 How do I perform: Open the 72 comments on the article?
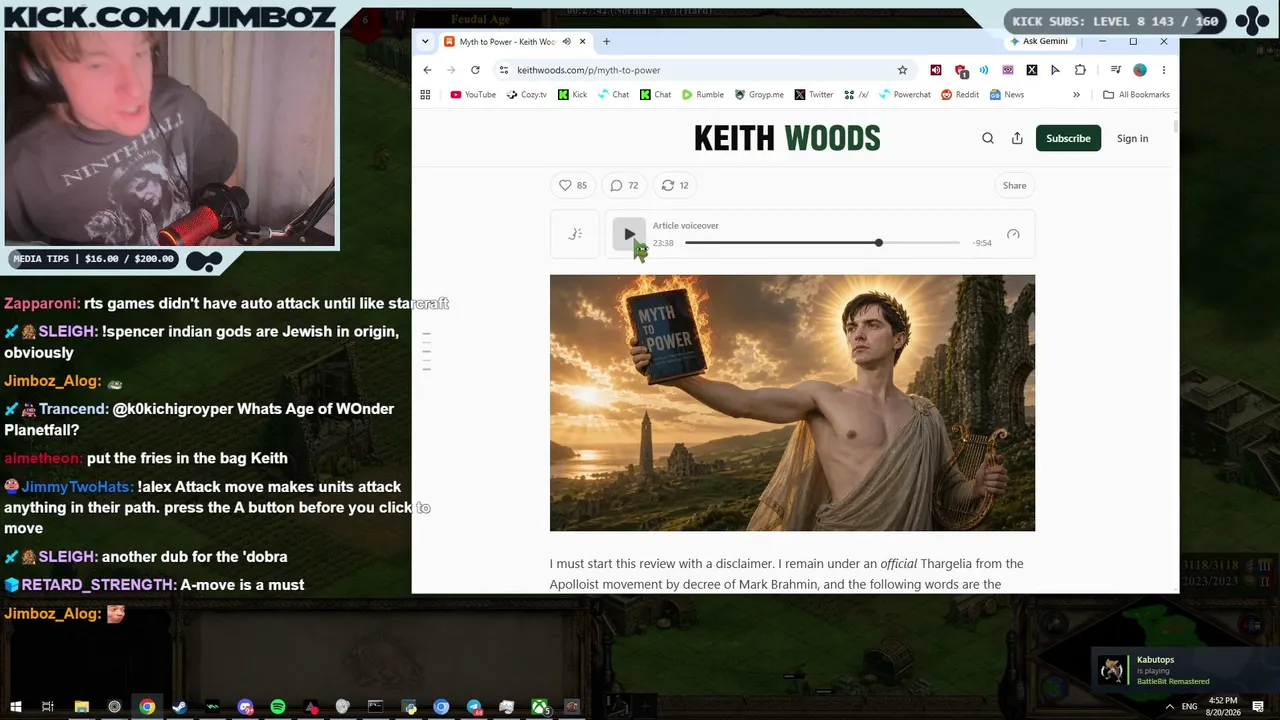[x=624, y=185]
